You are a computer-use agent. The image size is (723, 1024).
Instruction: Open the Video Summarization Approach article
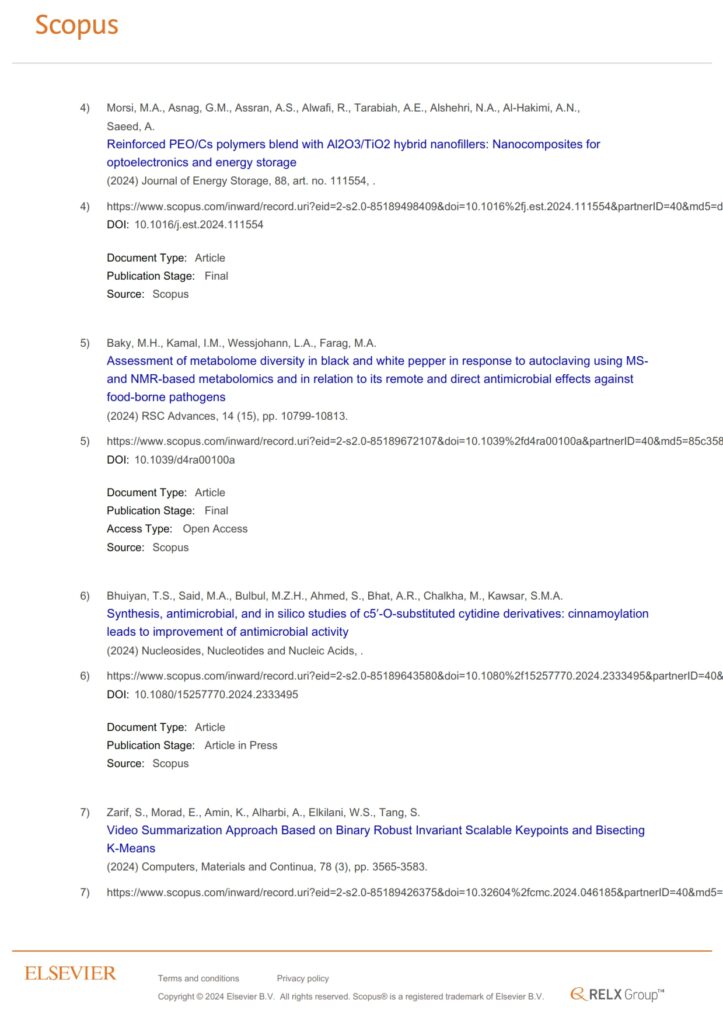[x=375, y=830]
